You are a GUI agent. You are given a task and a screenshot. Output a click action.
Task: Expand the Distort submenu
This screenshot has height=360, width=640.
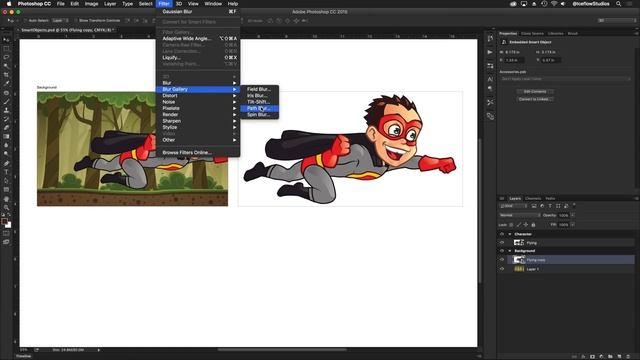point(198,96)
